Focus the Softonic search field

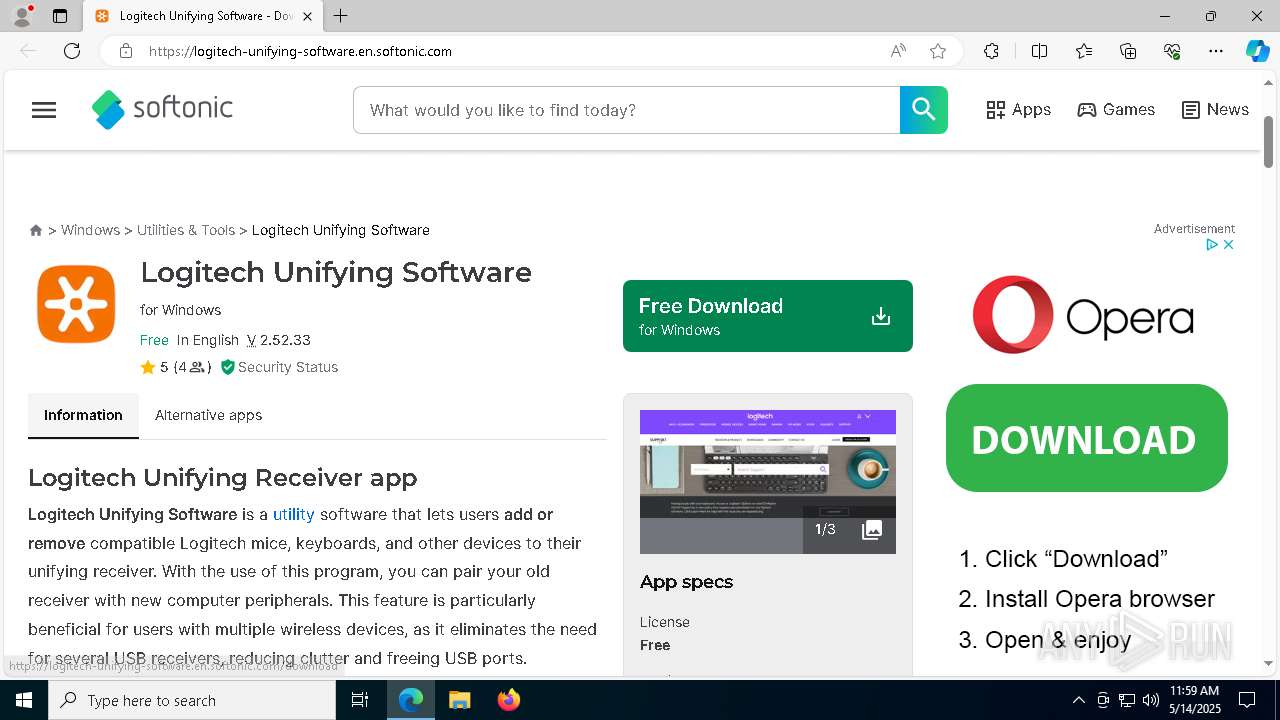pyautogui.click(x=626, y=110)
